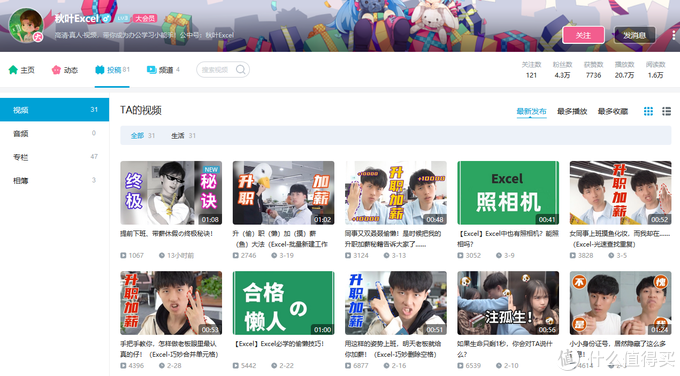Image resolution: width=680 pixels, height=376 pixels.
Task: Click clock icon beside 2-10
Action: pos(499,366)
